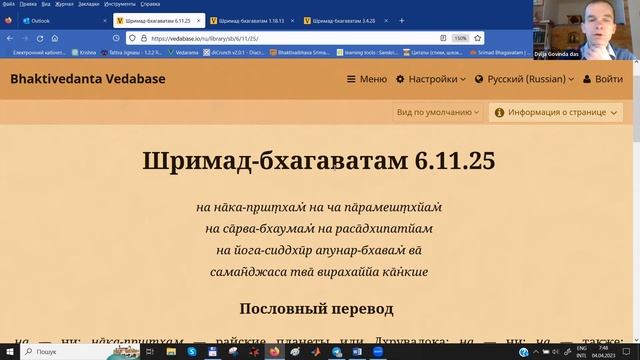Screen dimensions: 640x360
Task: Close the Outlook tab
Action: 105,20
